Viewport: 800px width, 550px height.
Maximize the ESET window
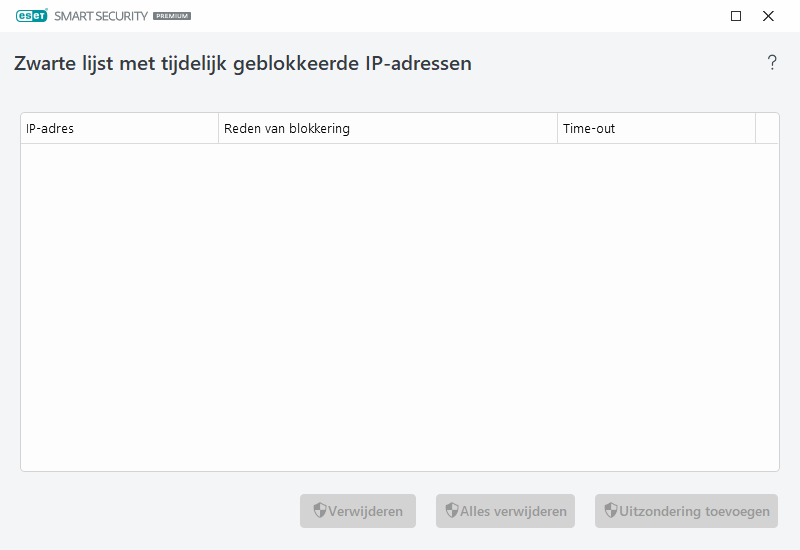click(736, 16)
